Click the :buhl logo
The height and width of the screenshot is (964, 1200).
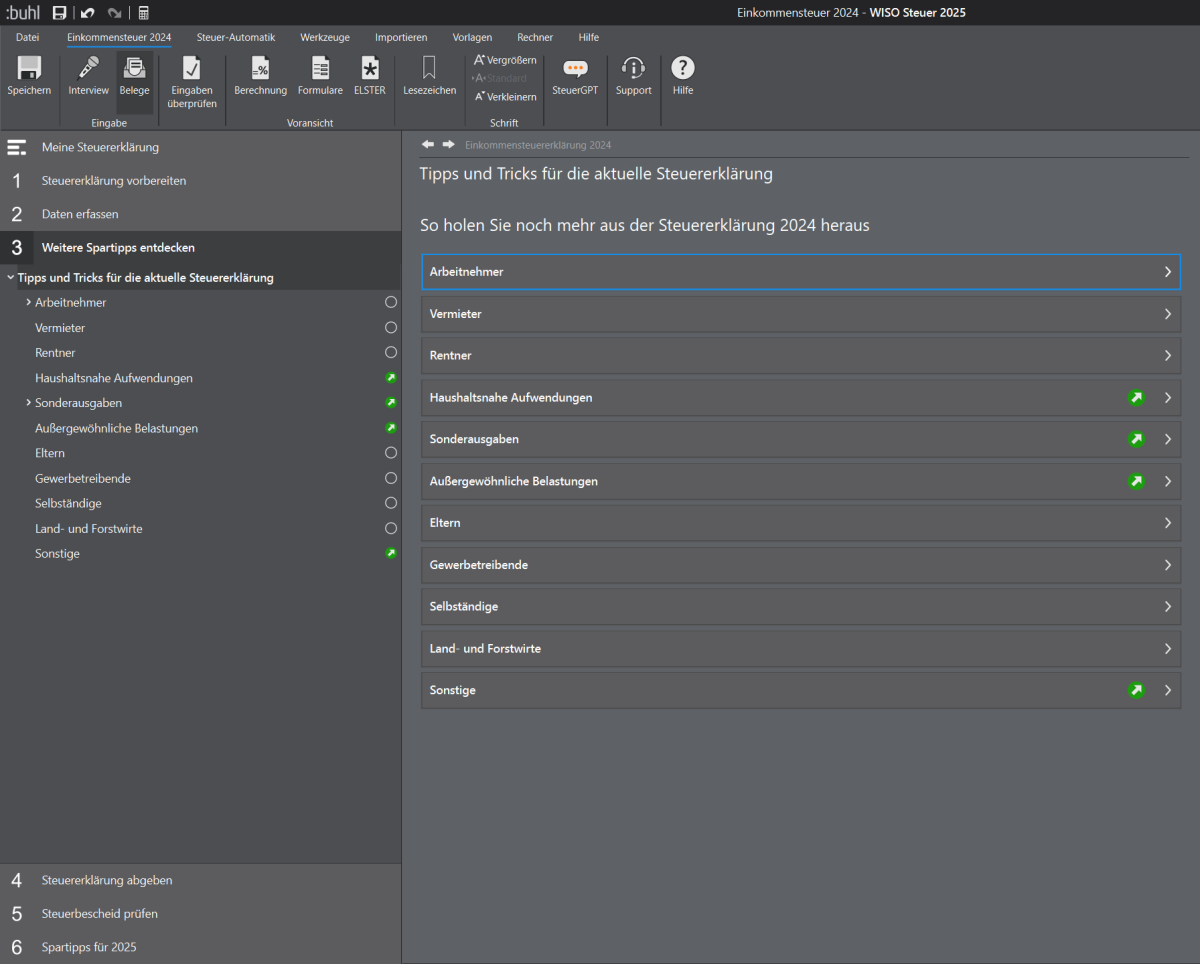(23, 13)
